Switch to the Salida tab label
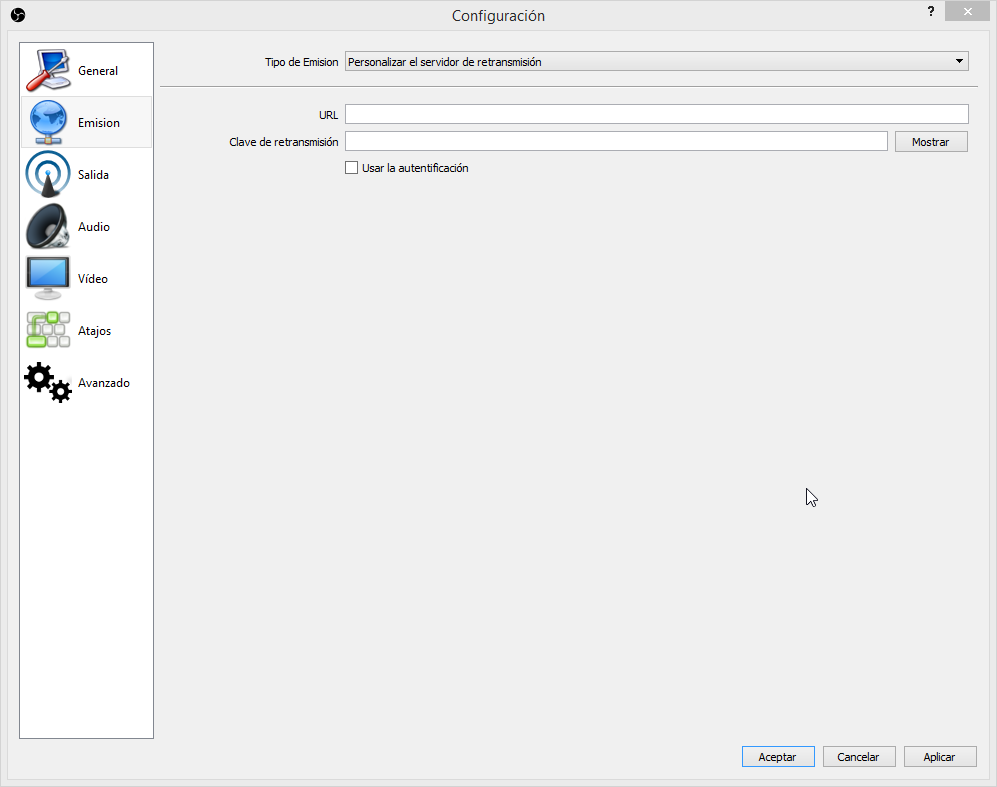Screen dimensions: 997x787 click(x=93, y=174)
